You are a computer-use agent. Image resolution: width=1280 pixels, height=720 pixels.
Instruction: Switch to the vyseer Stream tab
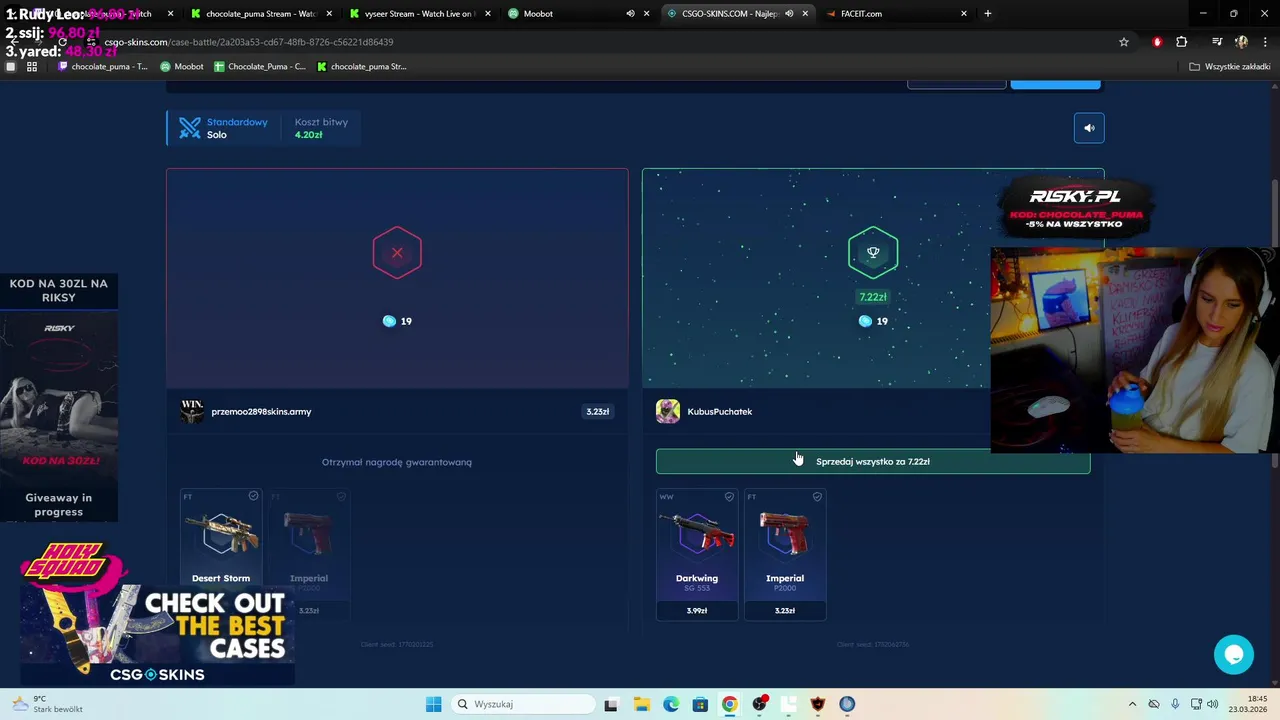419,14
